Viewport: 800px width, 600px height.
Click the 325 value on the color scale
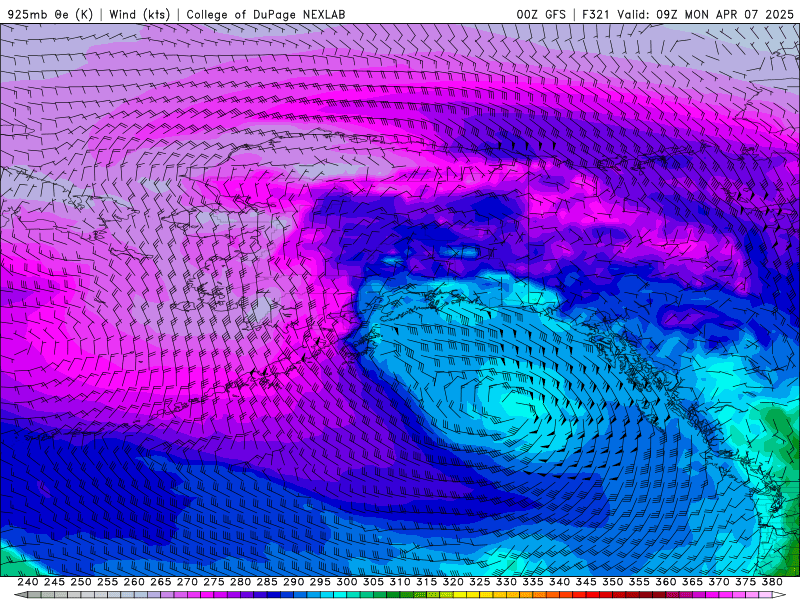479,582
